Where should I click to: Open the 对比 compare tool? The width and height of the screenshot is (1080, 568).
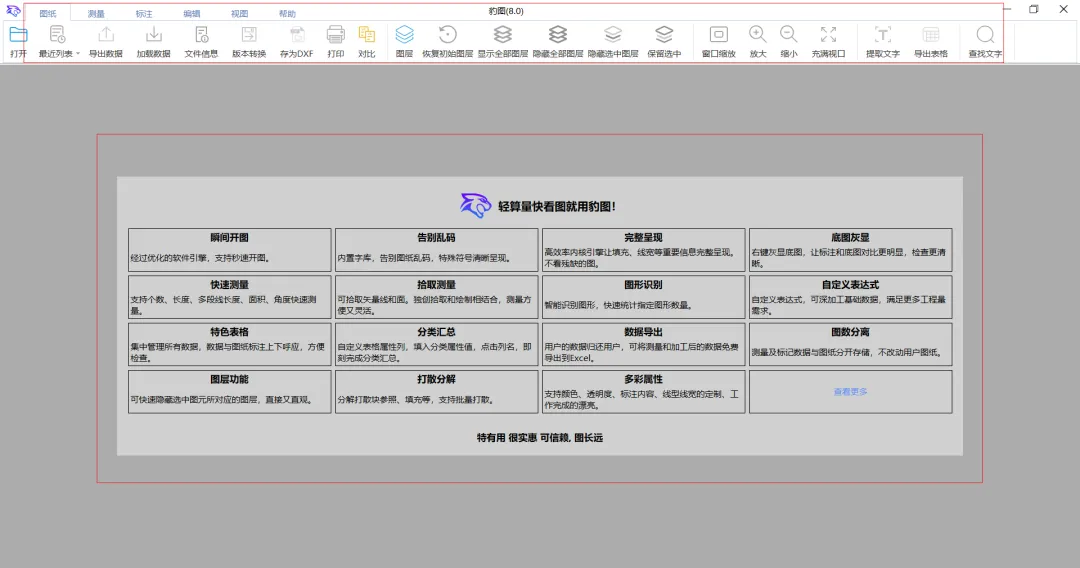click(366, 41)
